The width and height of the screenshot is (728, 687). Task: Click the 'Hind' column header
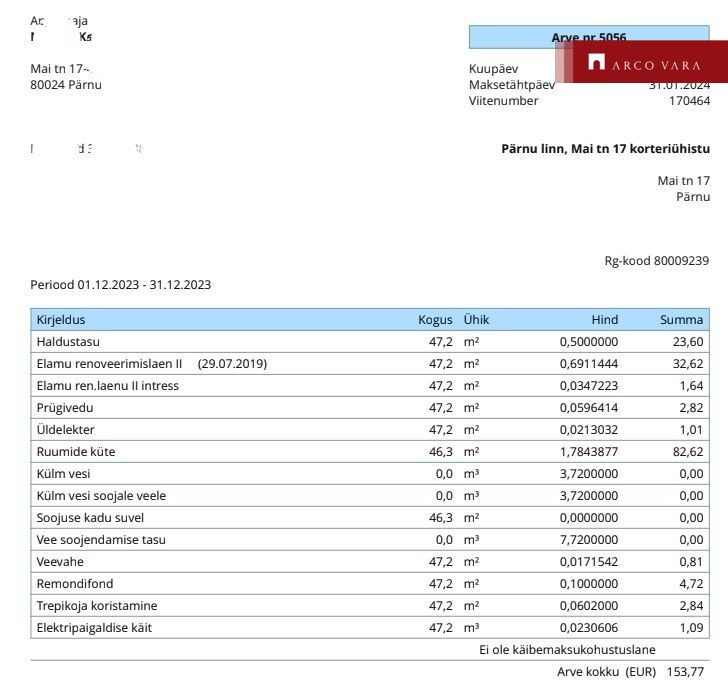point(604,320)
